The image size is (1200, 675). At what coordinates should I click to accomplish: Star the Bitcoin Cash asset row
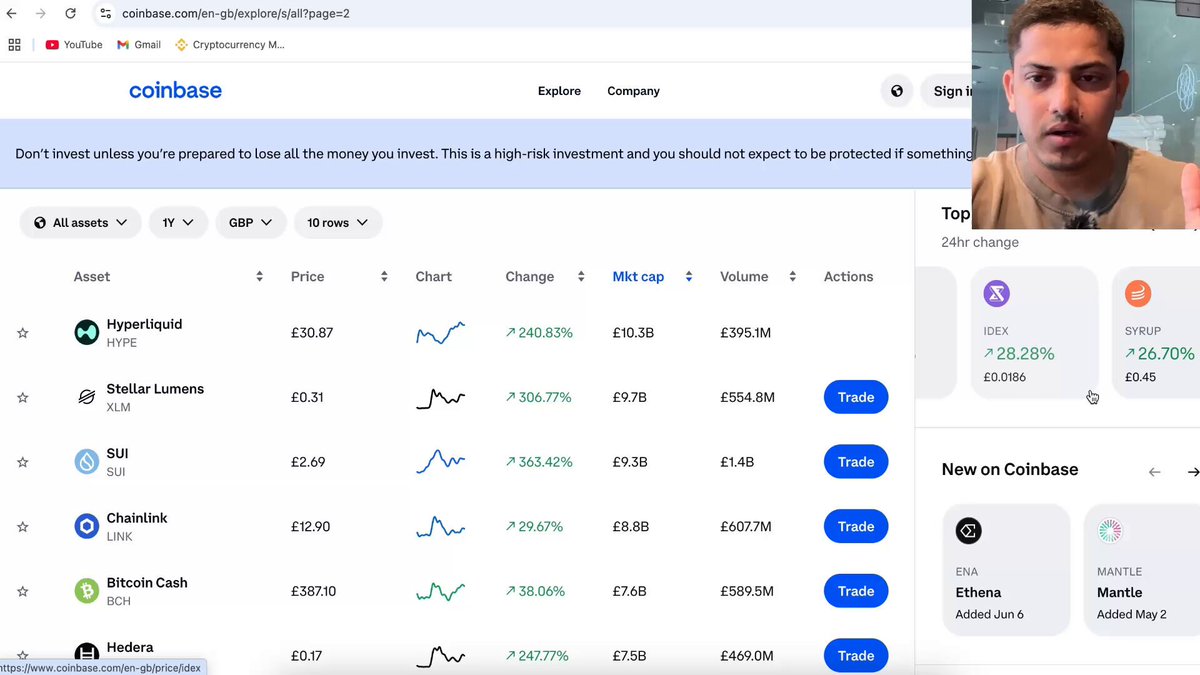[23, 592]
